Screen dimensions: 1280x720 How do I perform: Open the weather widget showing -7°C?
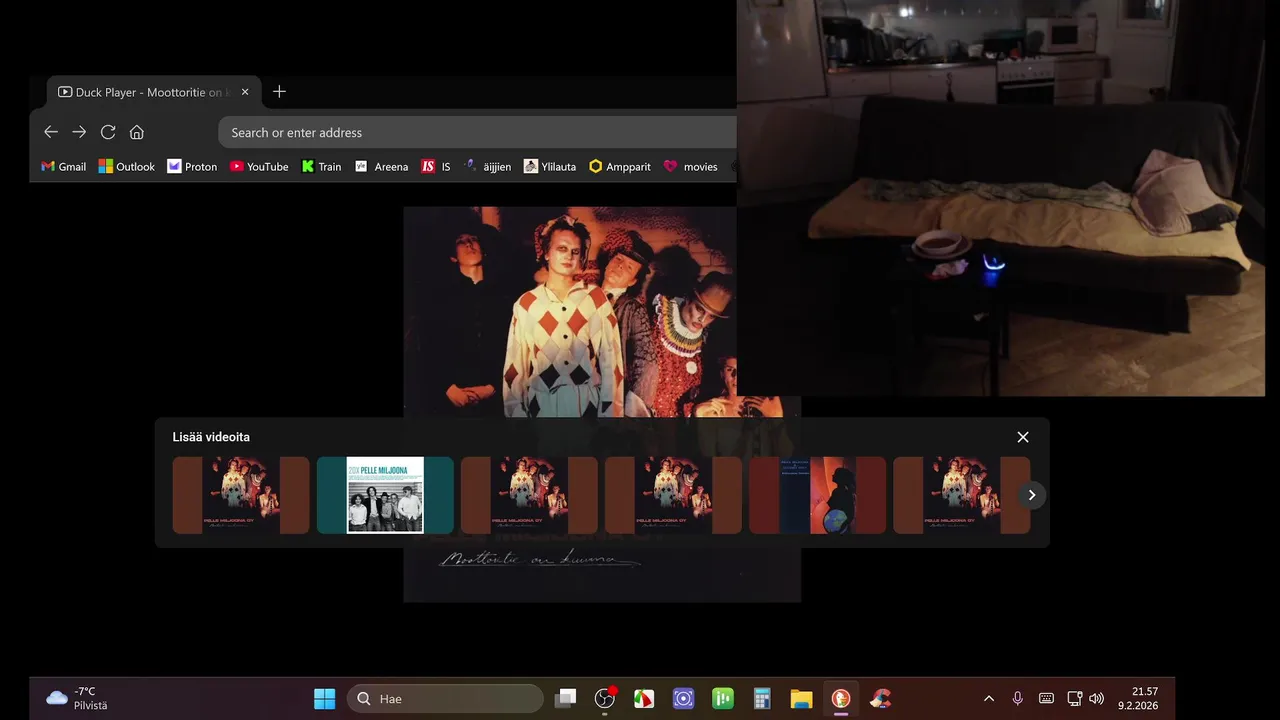point(77,698)
